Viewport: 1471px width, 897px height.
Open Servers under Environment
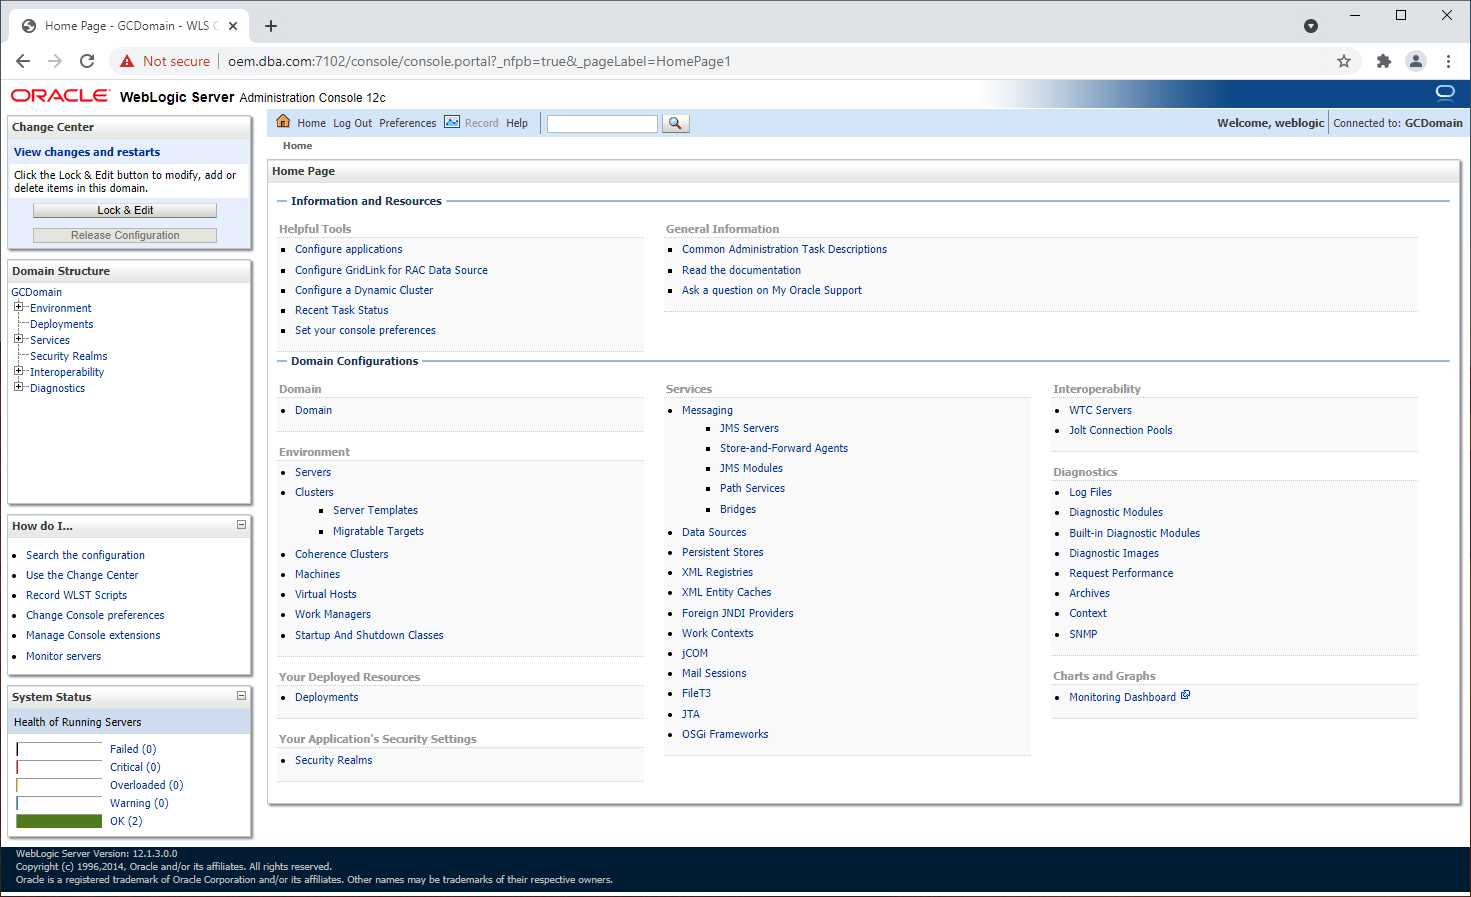(312, 472)
